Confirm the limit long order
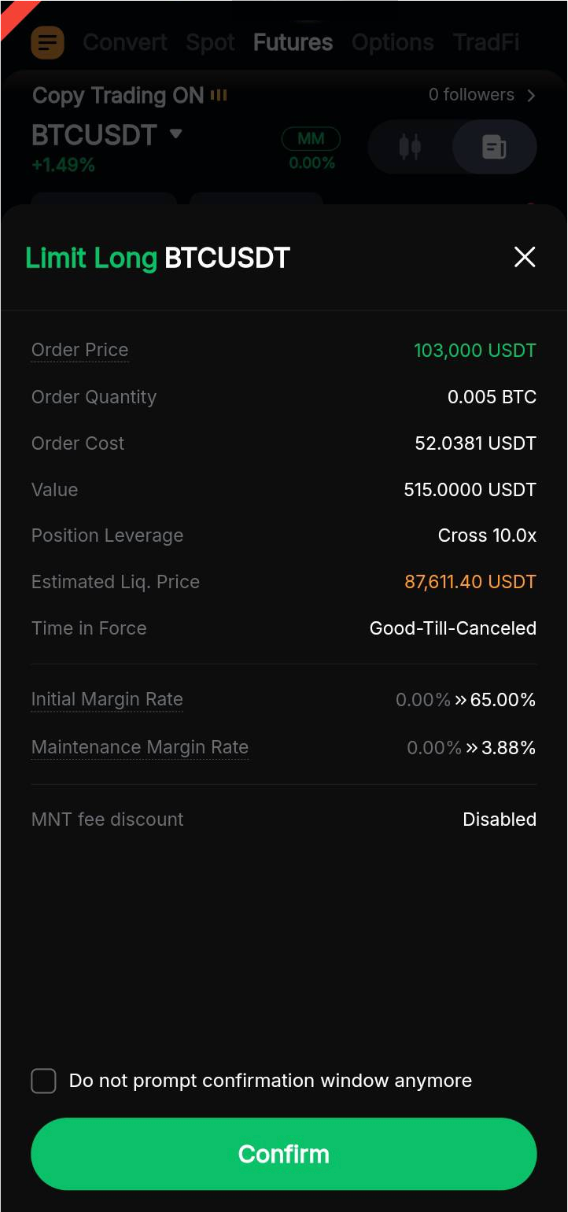 (284, 1154)
